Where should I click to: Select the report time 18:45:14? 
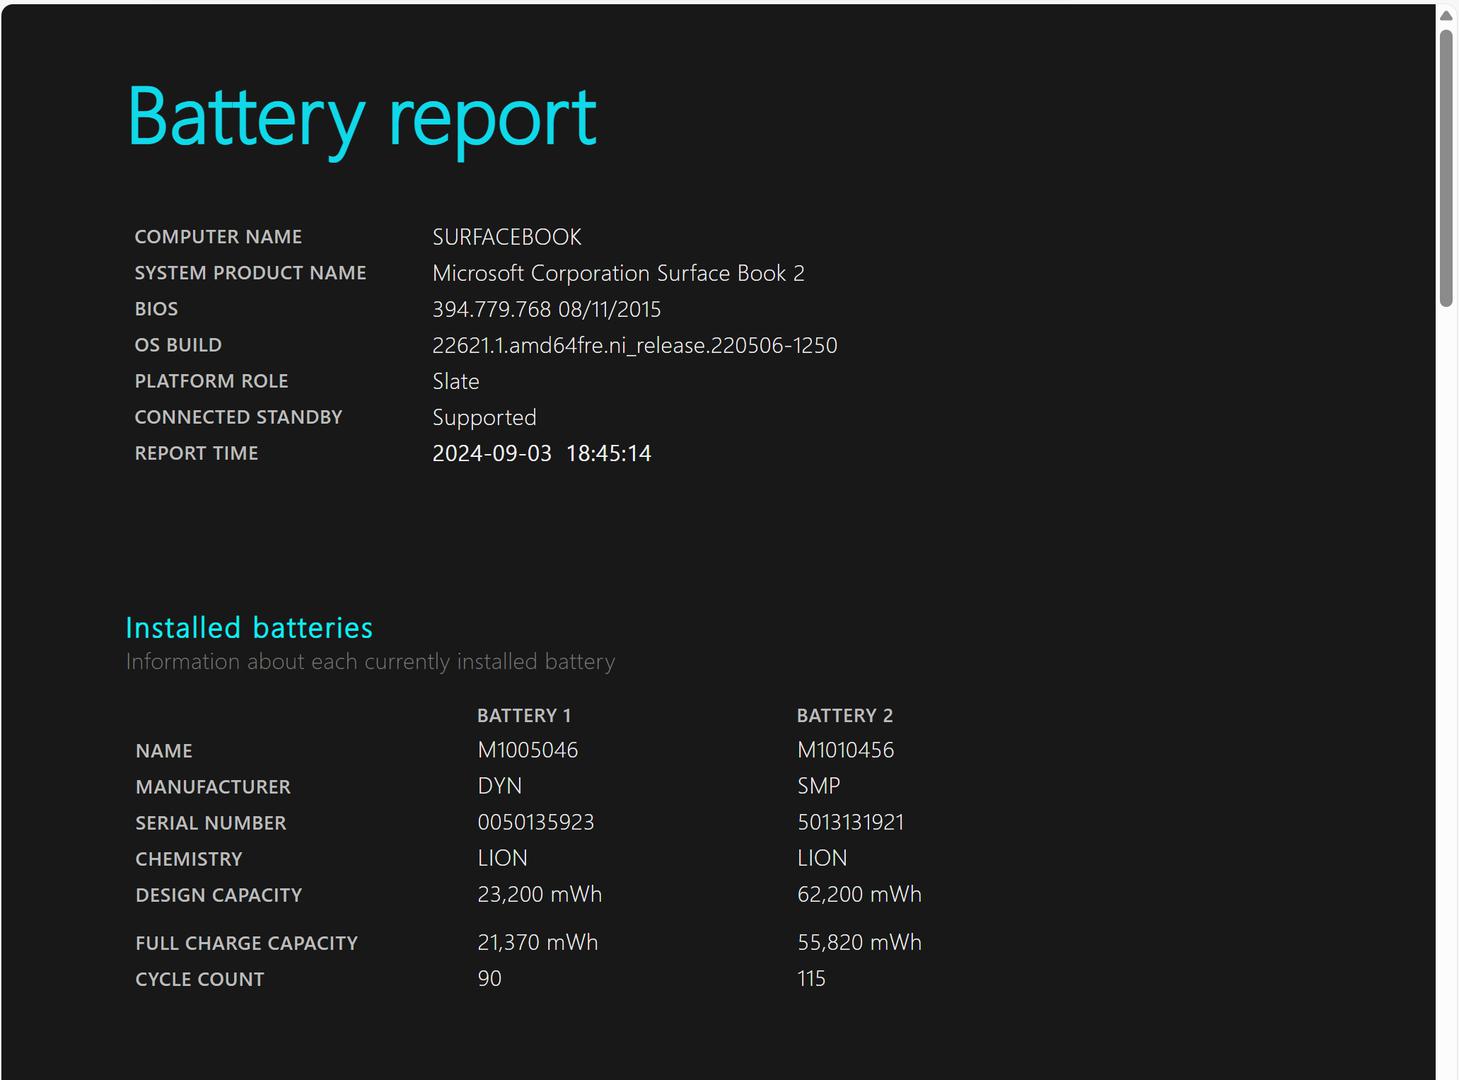pyautogui.click(x=609, y=453)
